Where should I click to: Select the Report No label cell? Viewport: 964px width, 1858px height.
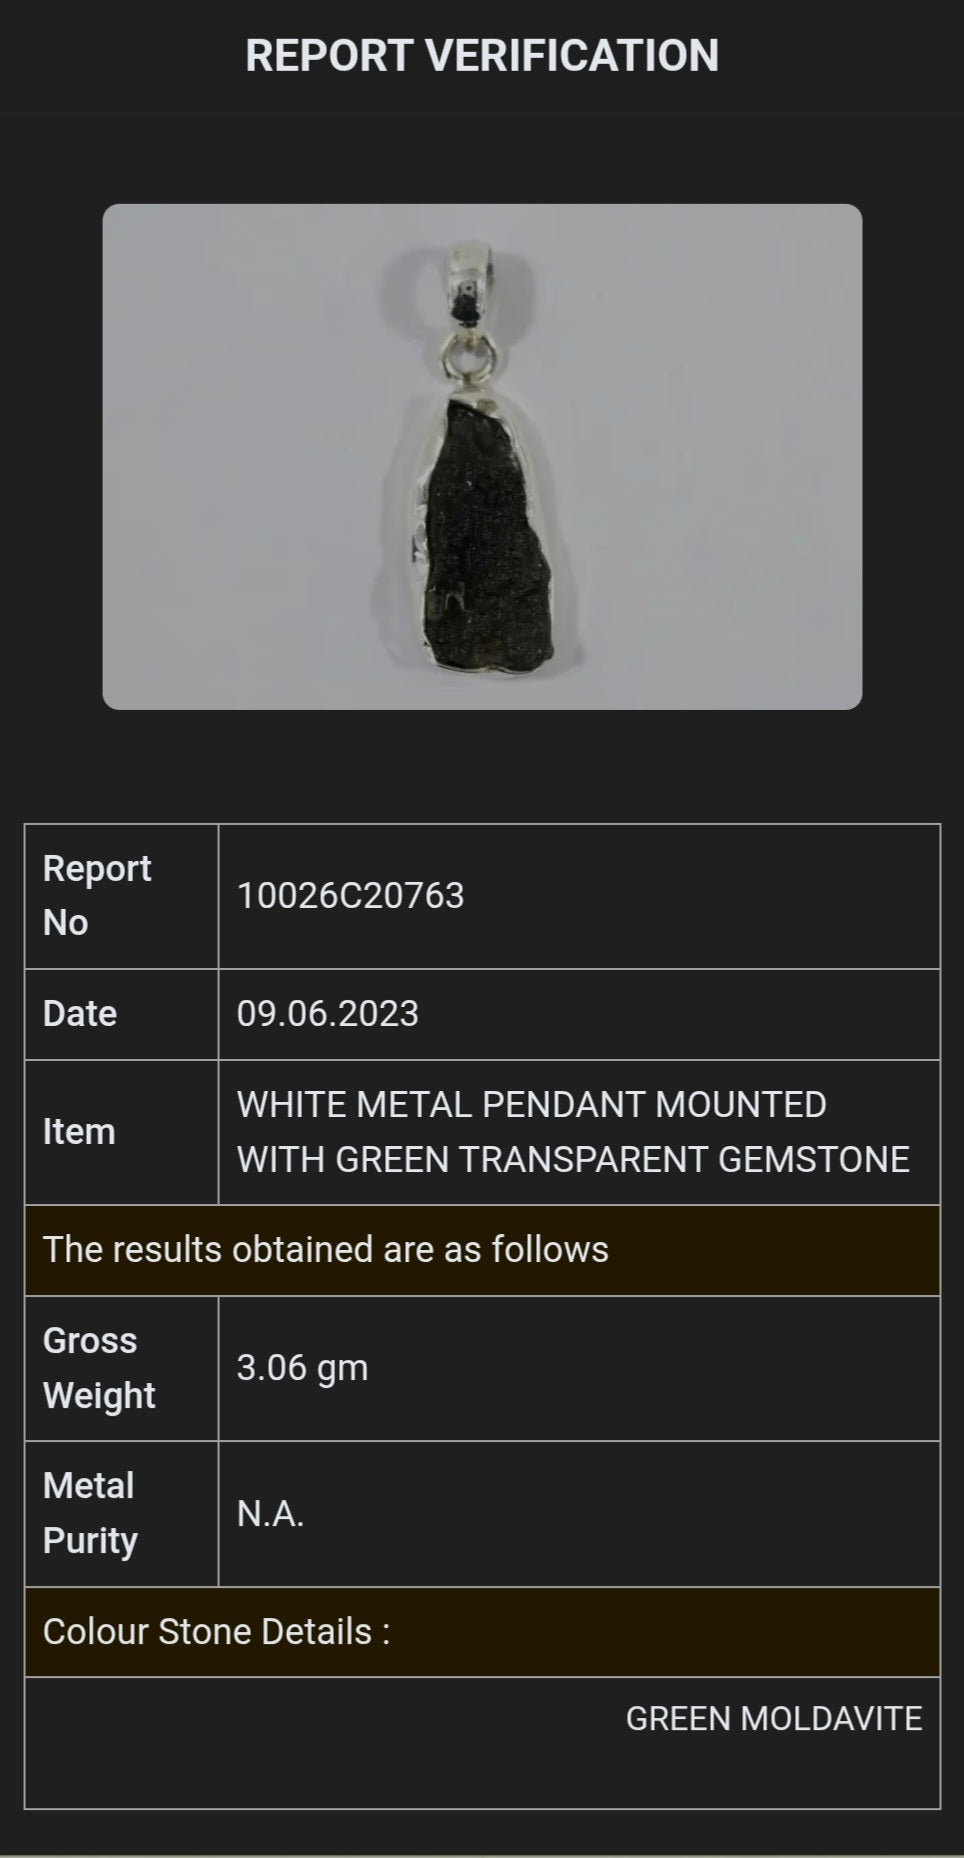[121, 896]
